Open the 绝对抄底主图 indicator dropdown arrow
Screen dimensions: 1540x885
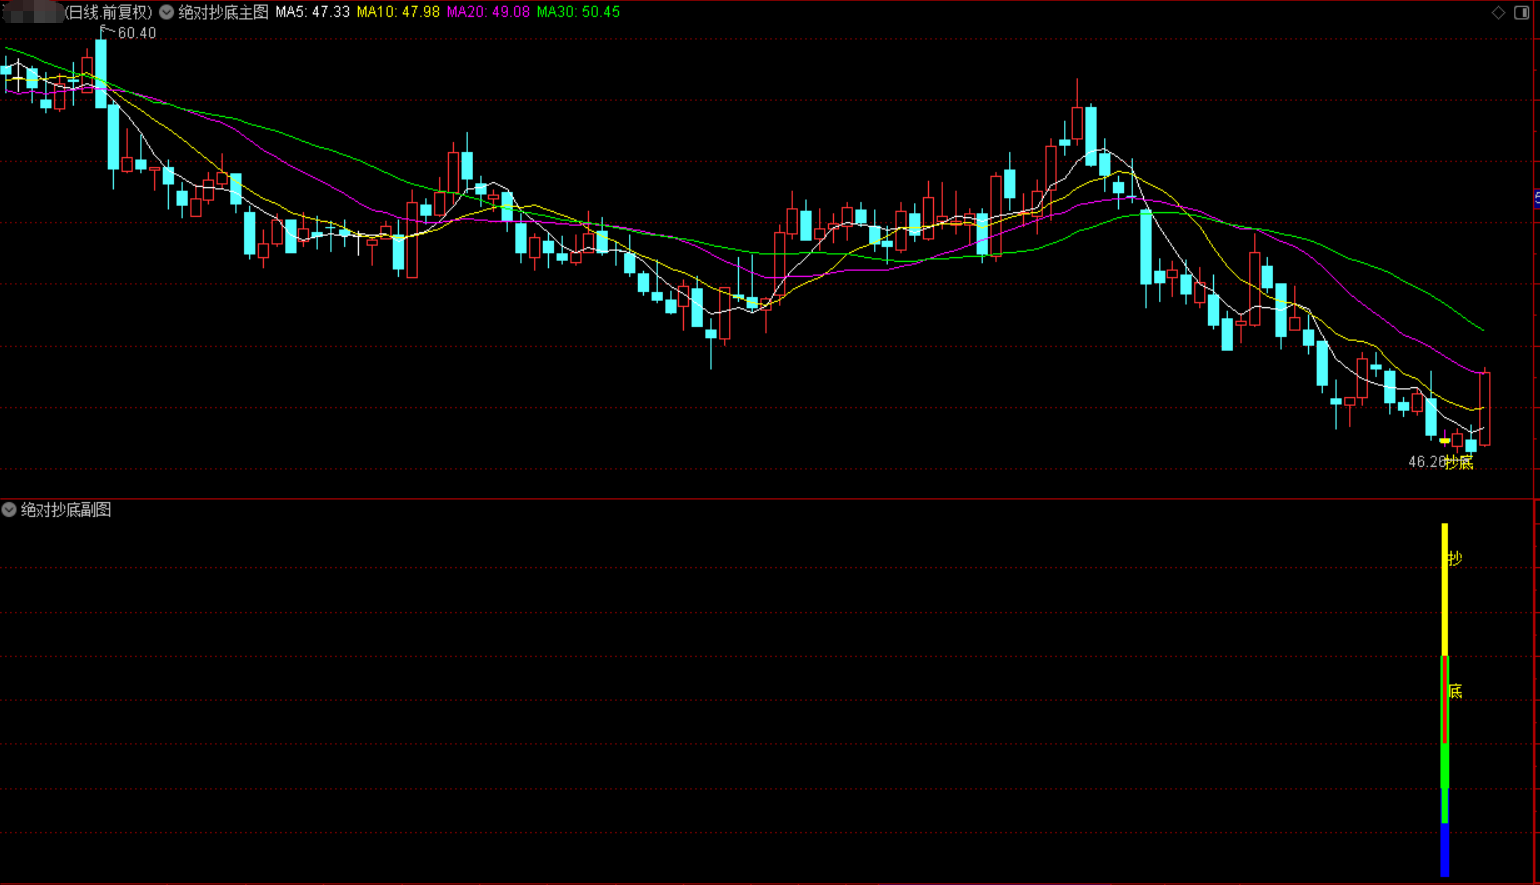167,12
